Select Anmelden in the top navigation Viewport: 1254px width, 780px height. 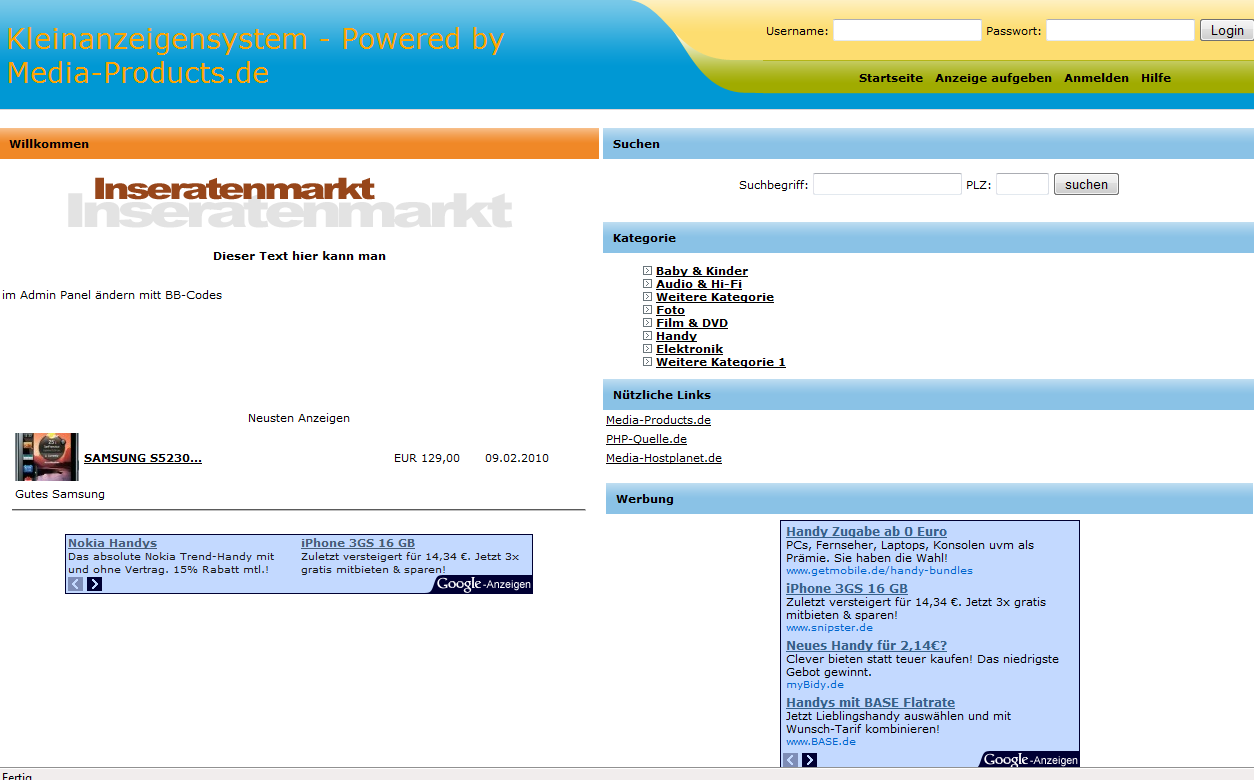click(x=1096, y=78)
